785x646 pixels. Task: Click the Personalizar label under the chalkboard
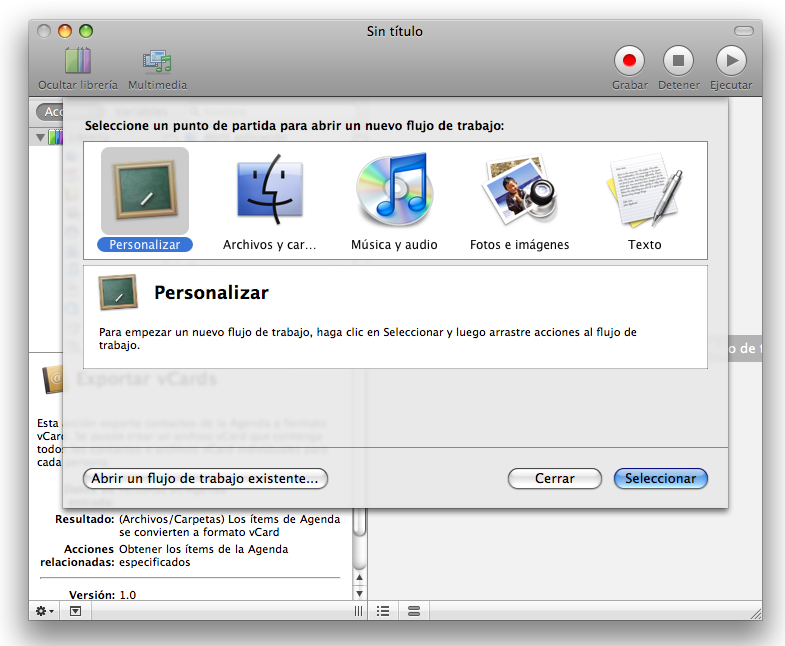145,244
